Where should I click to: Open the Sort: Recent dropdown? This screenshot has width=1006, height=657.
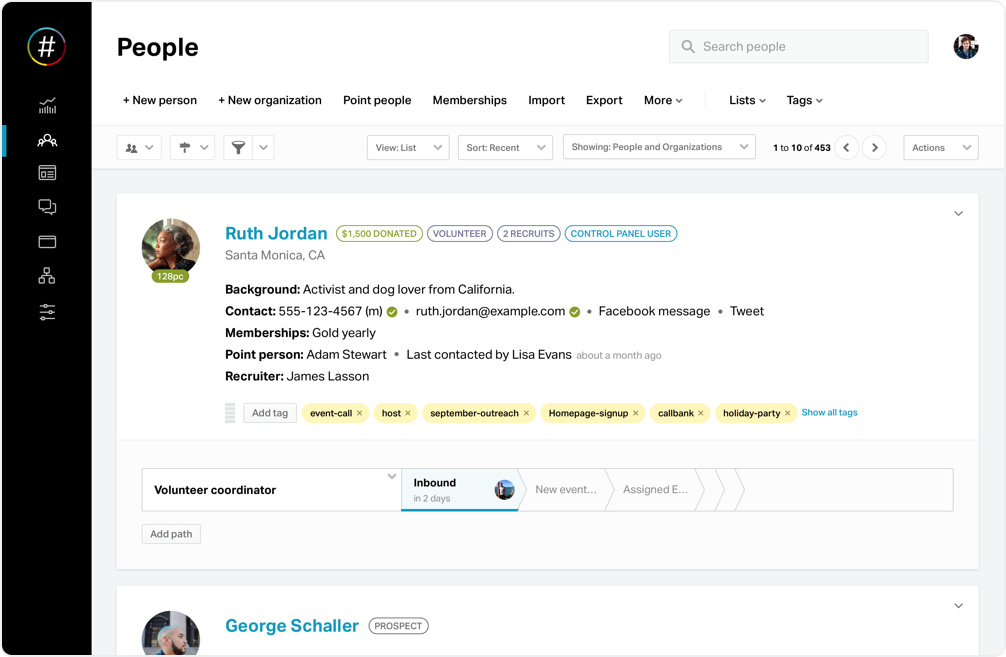pyautogui.click(x=504, y=148)
